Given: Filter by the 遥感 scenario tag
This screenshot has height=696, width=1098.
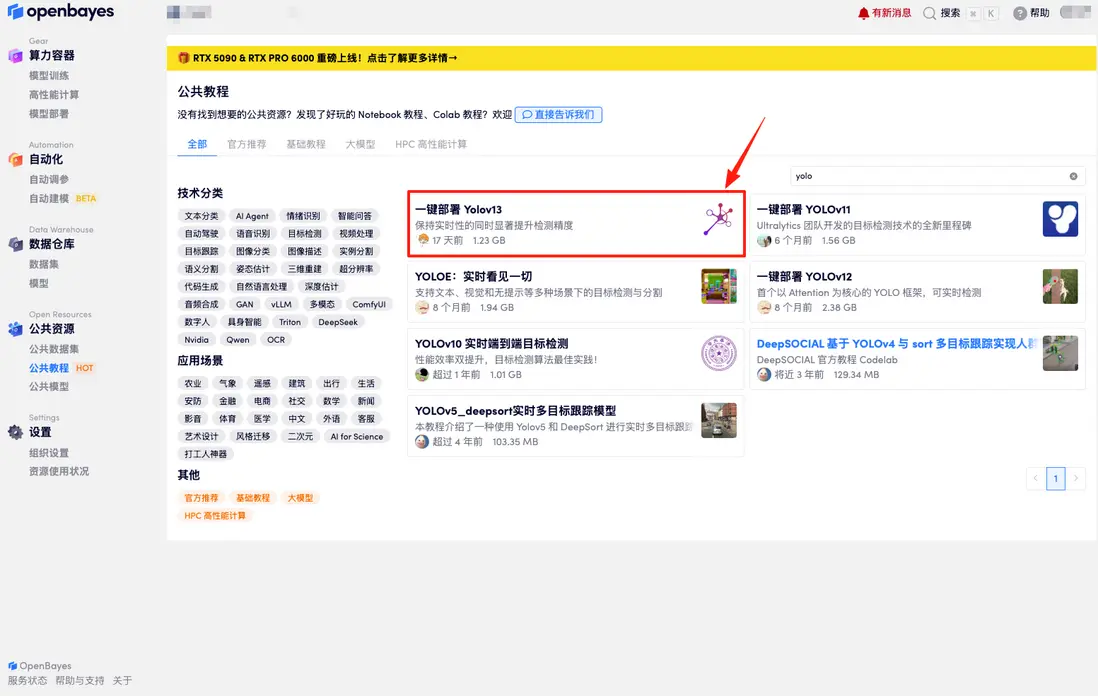Looking at the screenshot, I should (262, 384).
